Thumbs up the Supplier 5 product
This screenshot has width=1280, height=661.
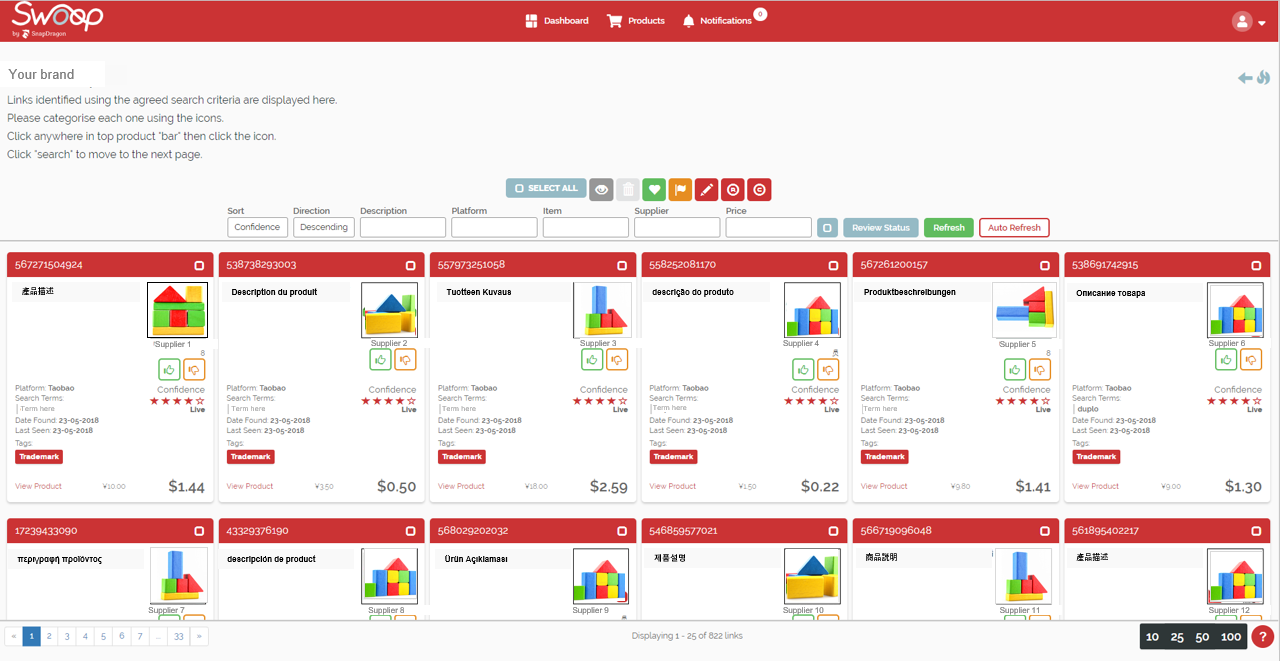1015,369
